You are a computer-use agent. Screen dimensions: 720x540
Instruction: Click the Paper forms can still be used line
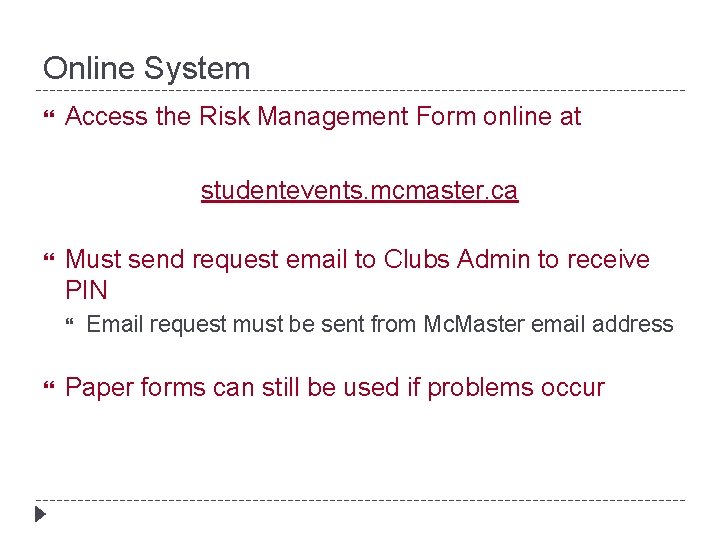(x=335, y=388)
